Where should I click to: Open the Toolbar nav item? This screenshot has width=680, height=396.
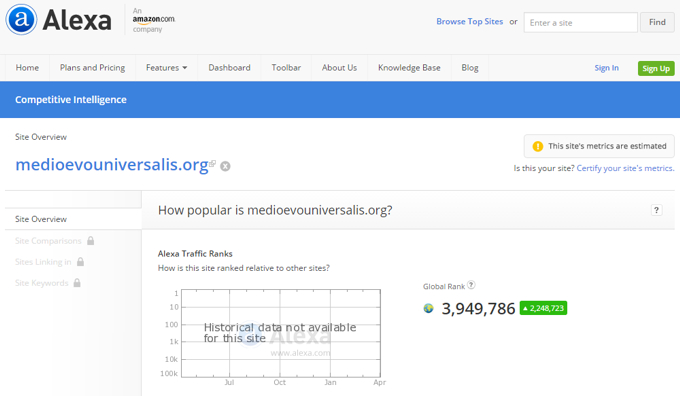click(x=286, y=68)
